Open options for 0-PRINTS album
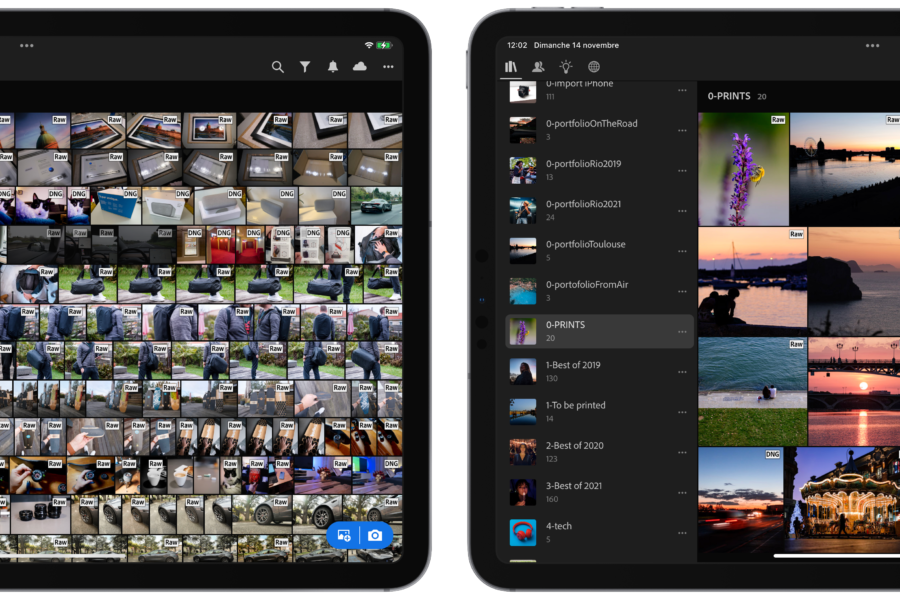900x600 pixels. coord(682,331)
